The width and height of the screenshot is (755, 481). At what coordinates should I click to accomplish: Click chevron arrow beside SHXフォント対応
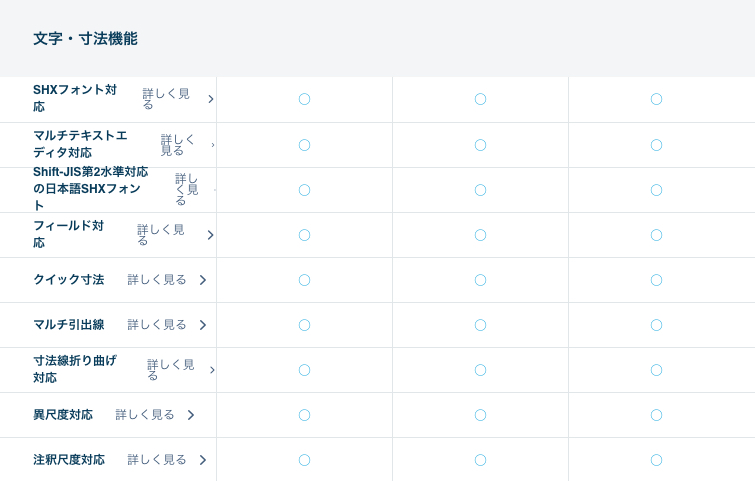point(211,99)
